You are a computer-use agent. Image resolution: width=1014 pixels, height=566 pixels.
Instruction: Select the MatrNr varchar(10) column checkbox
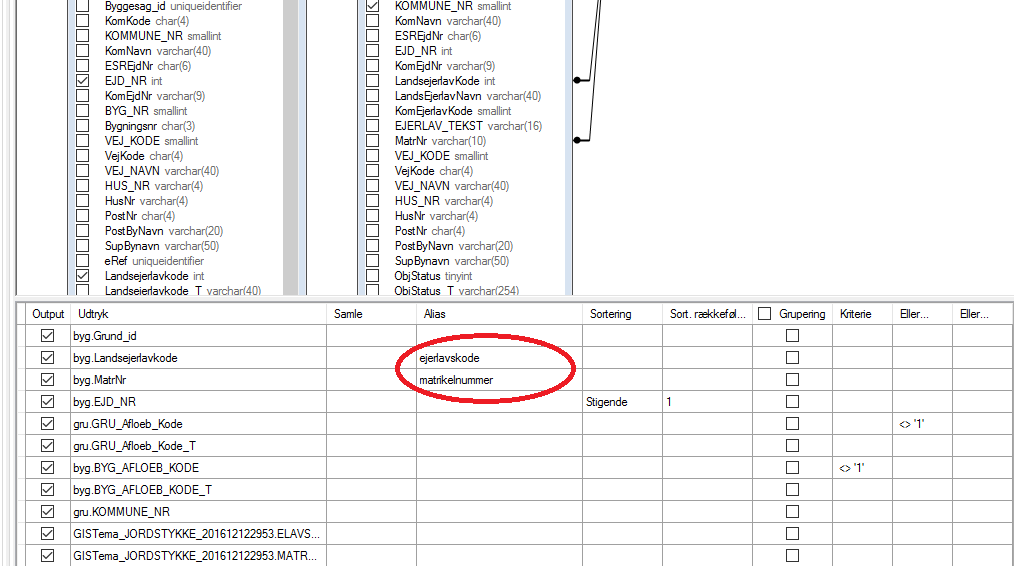click(373, 141)
